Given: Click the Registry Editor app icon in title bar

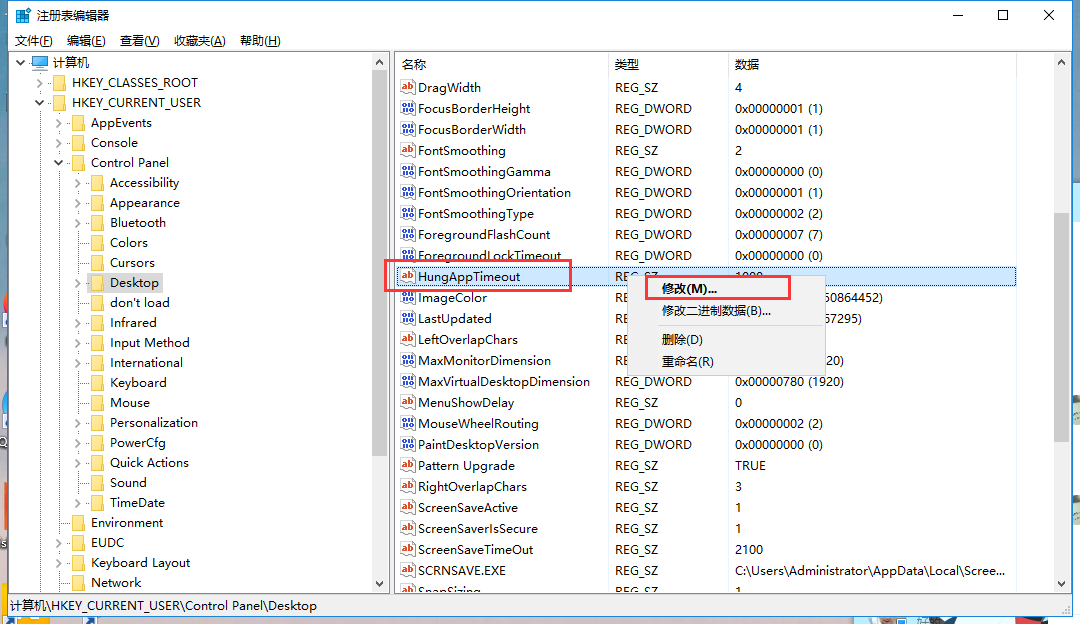Looking at the screenshot, I should 22,15.
